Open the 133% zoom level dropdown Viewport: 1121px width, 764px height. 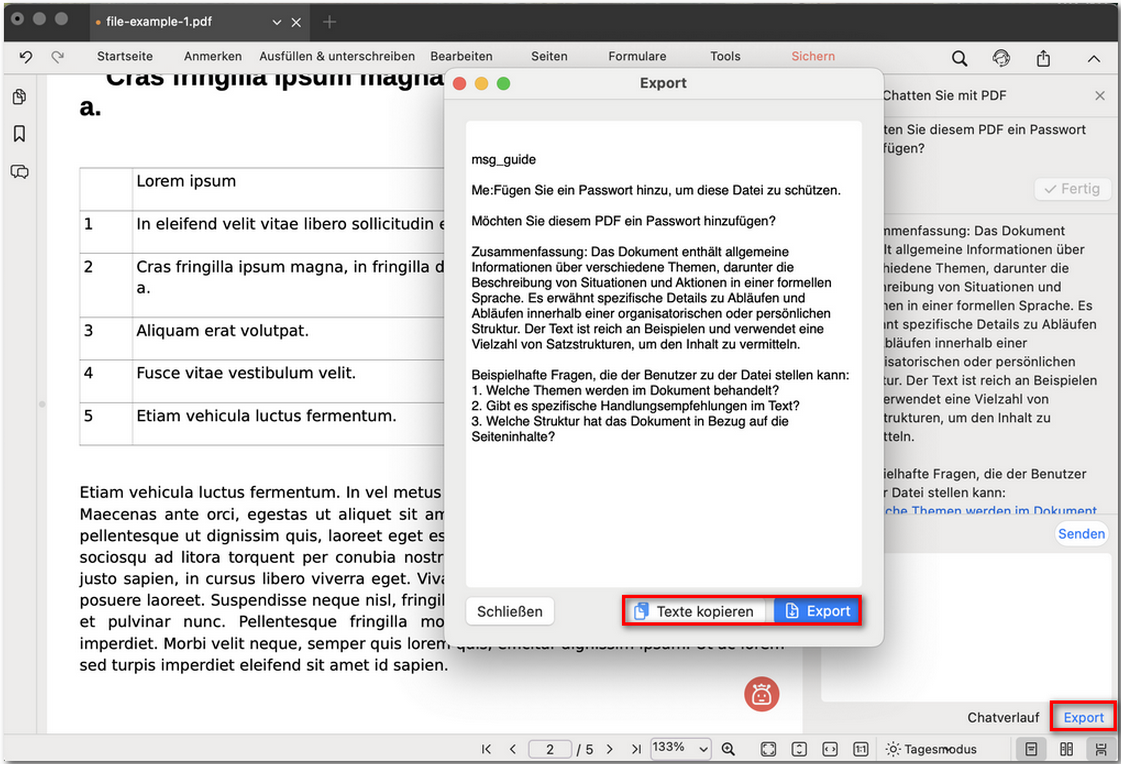(680, 748)
